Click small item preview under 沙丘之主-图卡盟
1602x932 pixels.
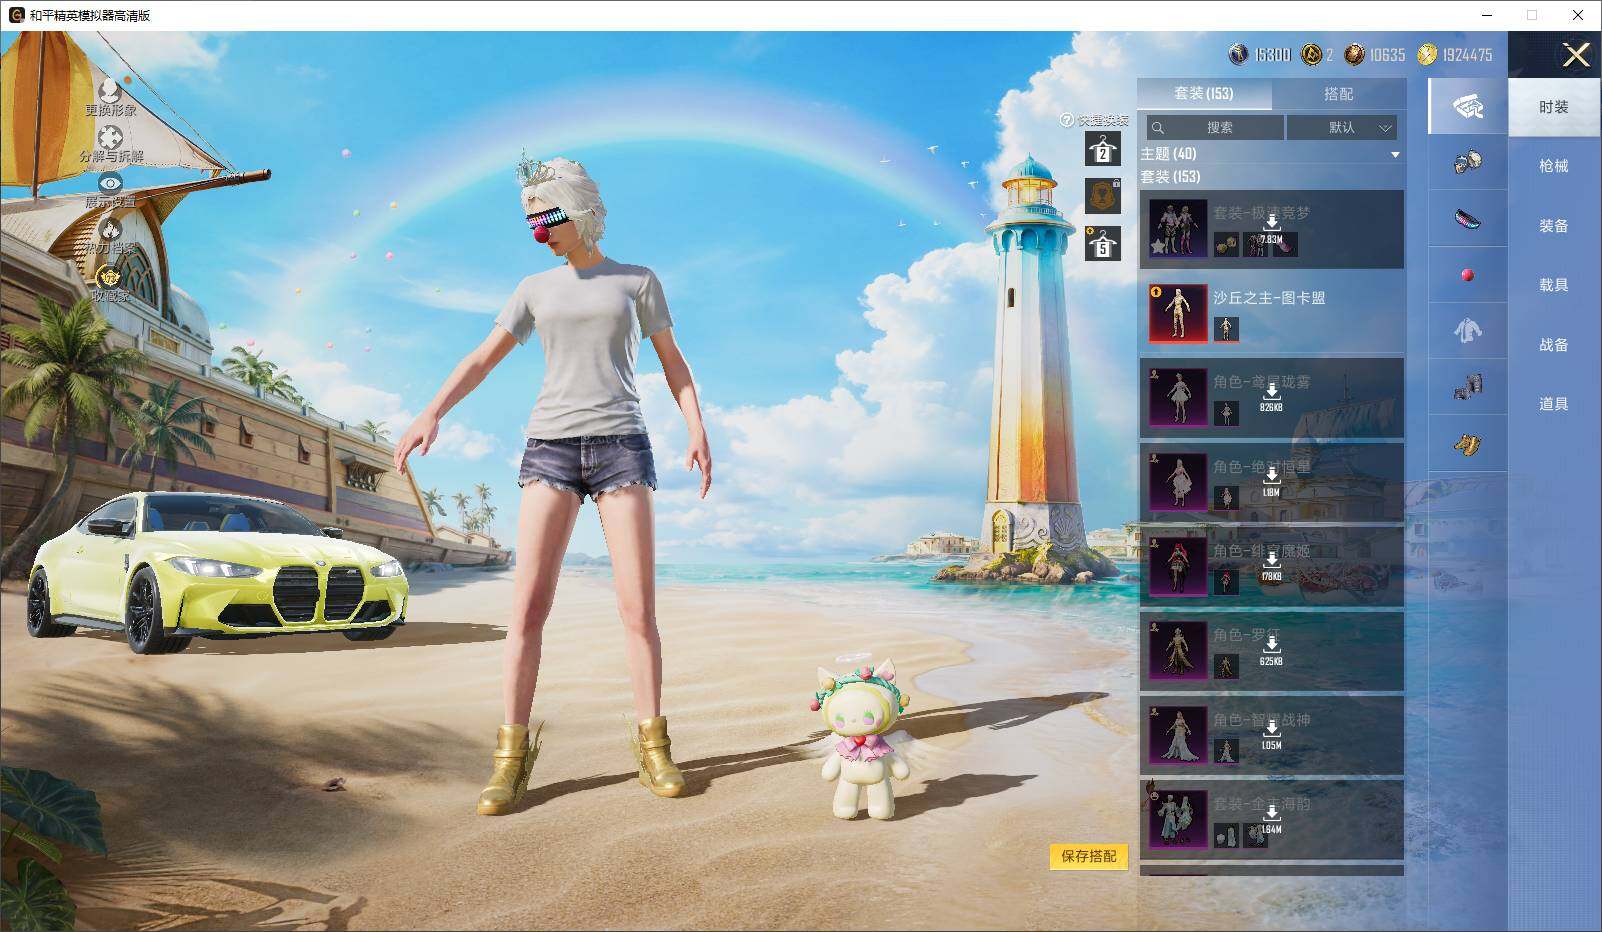(x=1226, y=328)
